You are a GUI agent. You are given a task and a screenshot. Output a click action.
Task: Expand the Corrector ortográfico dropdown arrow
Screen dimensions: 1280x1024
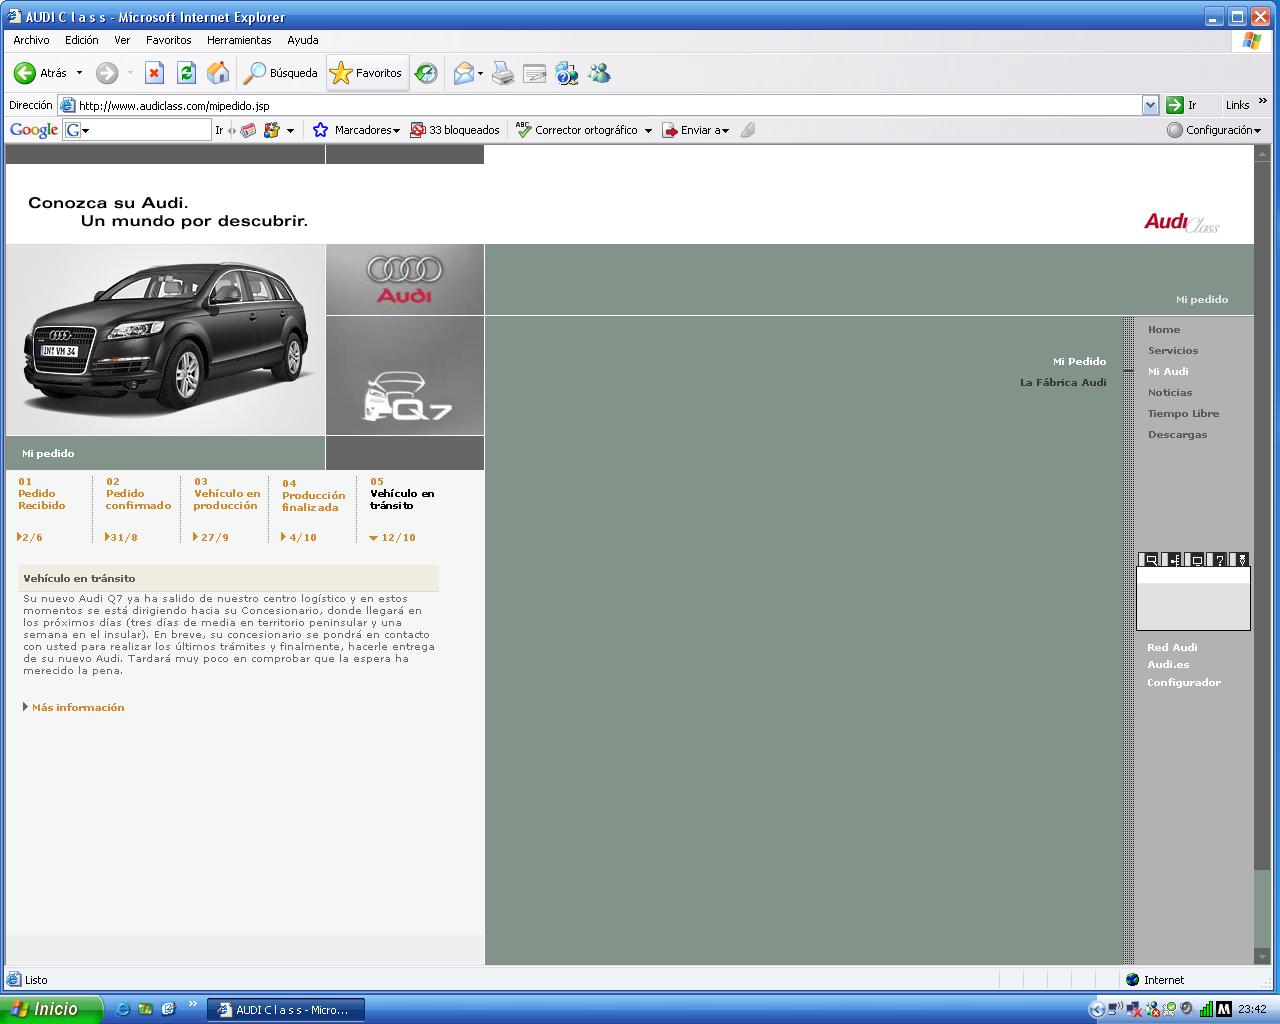[x=648, y=130]
